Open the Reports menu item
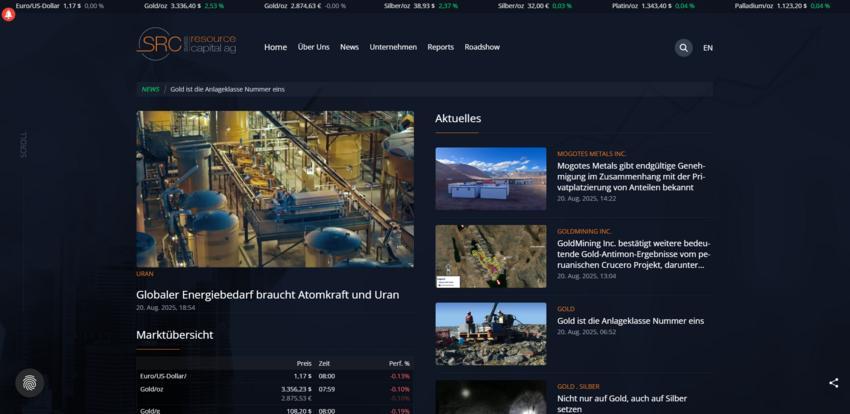Image resolution: width=850 pixels, height=414 pixels. coord(440,47)
